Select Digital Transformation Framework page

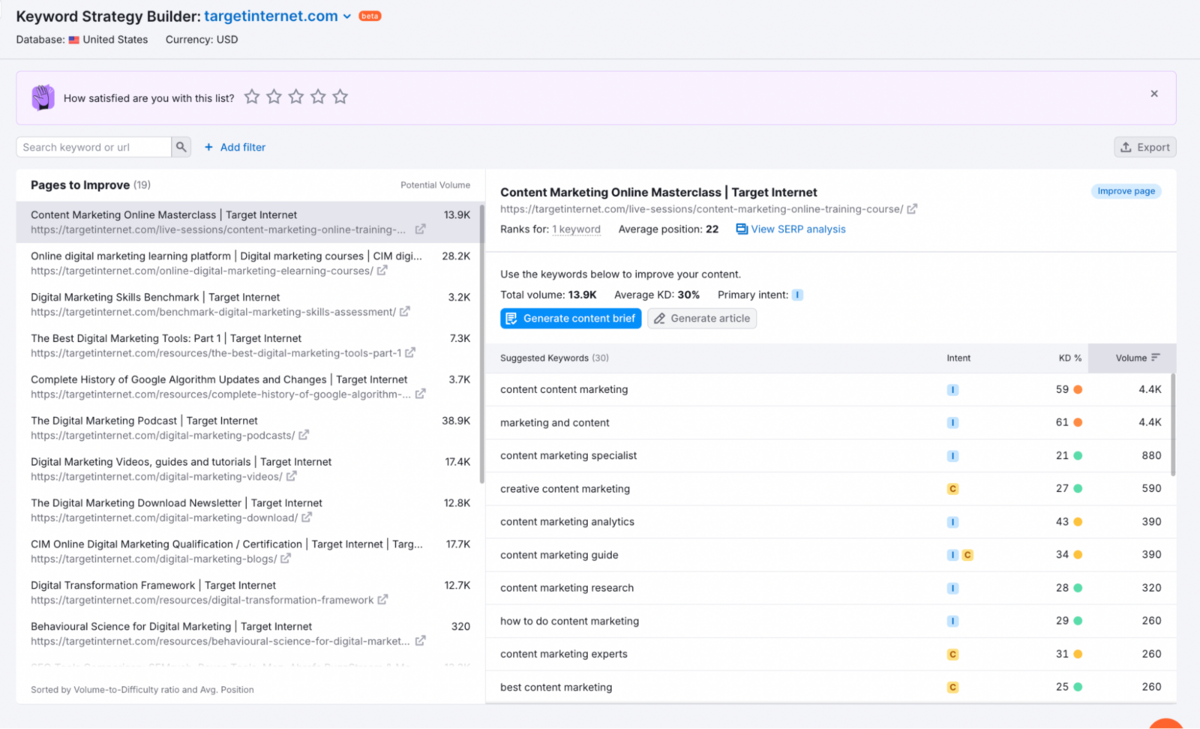click(x=248, y=592)
